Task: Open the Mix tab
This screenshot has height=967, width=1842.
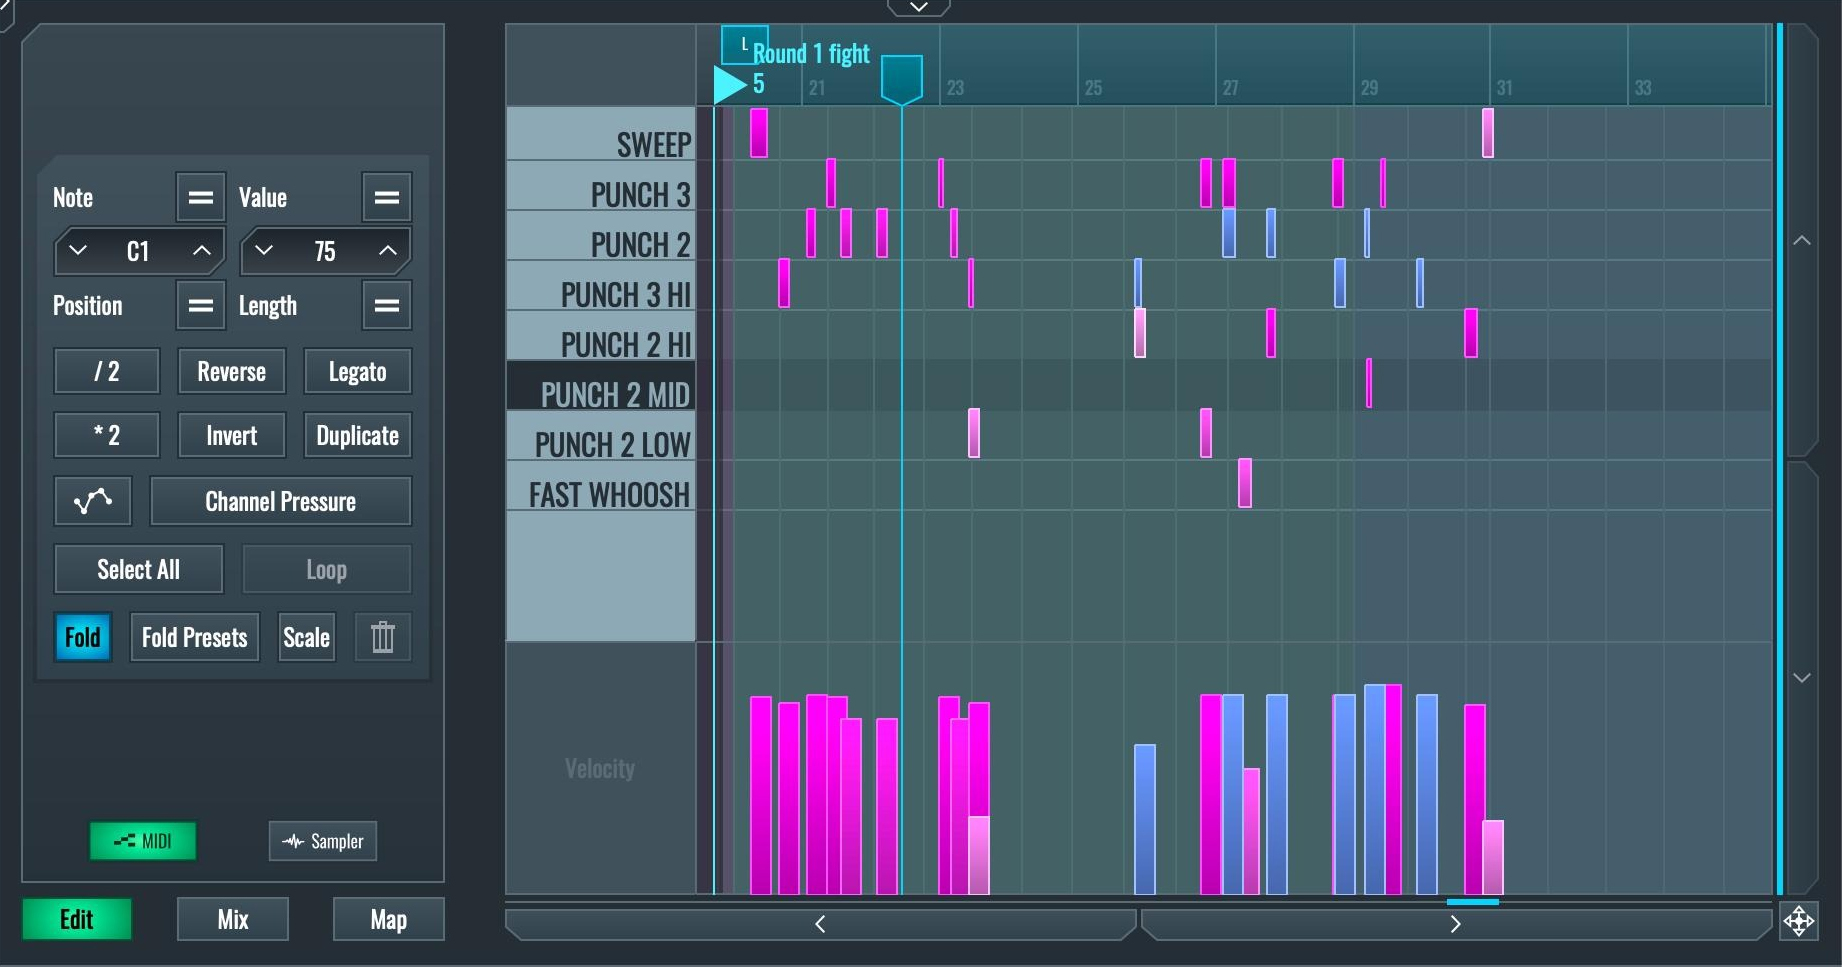Action: click(x=233, y=919)
